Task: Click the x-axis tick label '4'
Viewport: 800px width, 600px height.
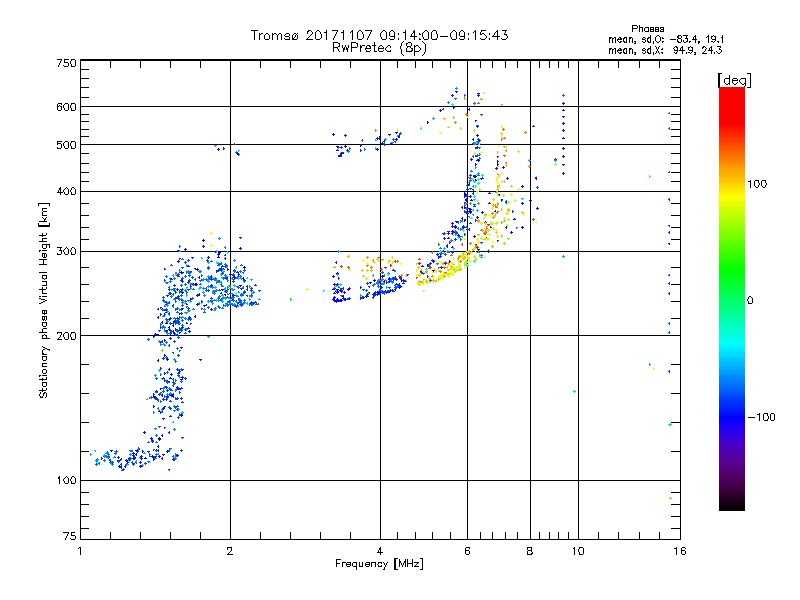Action: coord(380,551)
